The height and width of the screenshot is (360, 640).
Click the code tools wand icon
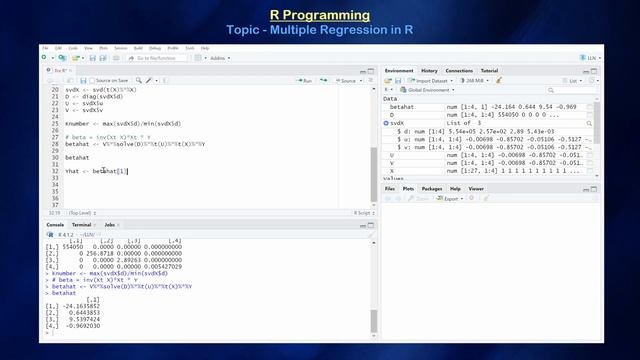149,80
